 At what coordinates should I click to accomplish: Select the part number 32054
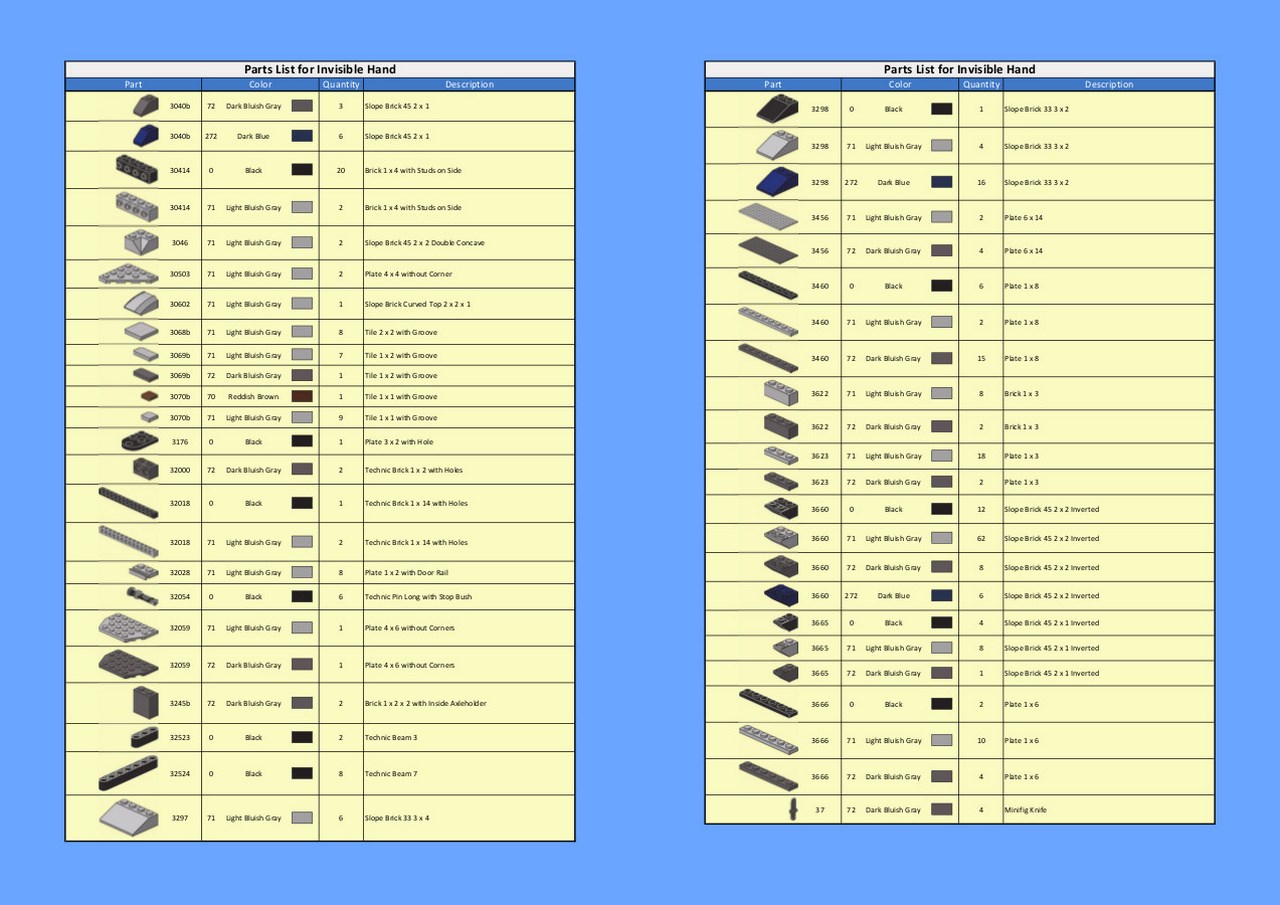point(180,597)
